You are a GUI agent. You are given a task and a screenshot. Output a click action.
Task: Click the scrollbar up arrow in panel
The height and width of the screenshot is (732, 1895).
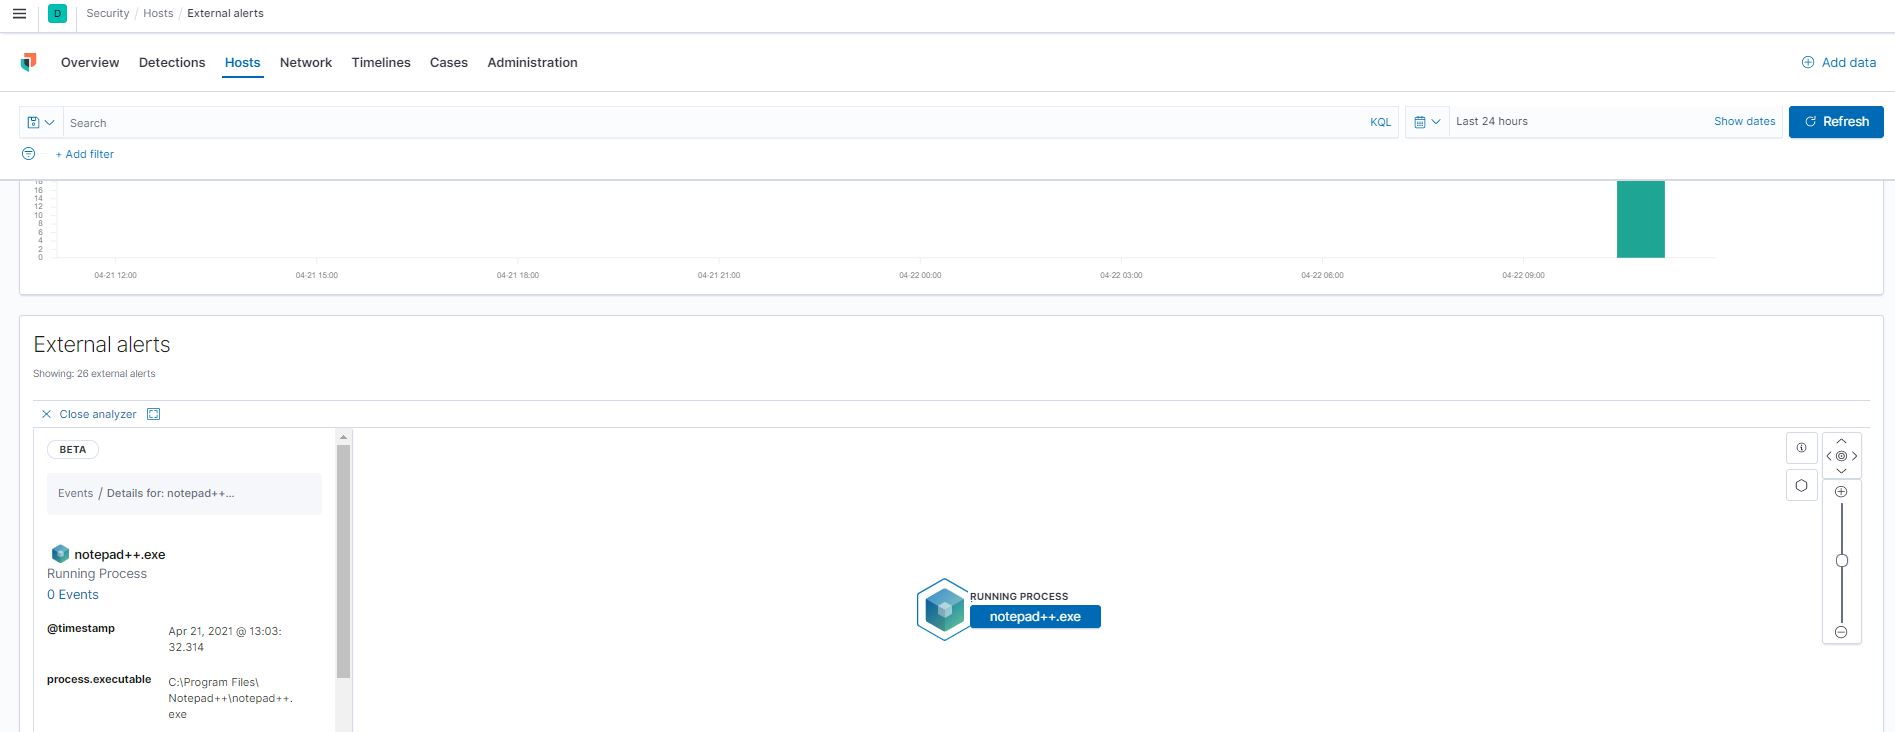point(343,437)
